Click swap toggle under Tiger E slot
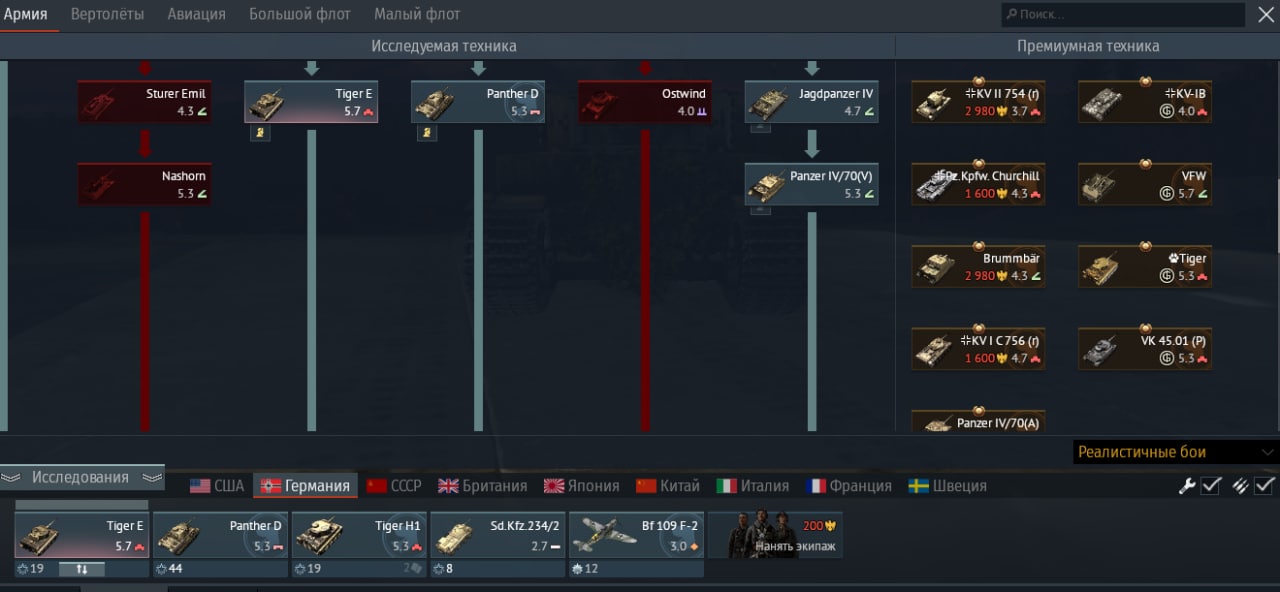The width and height of the screenshot is (1280, 592). point(82,569)
